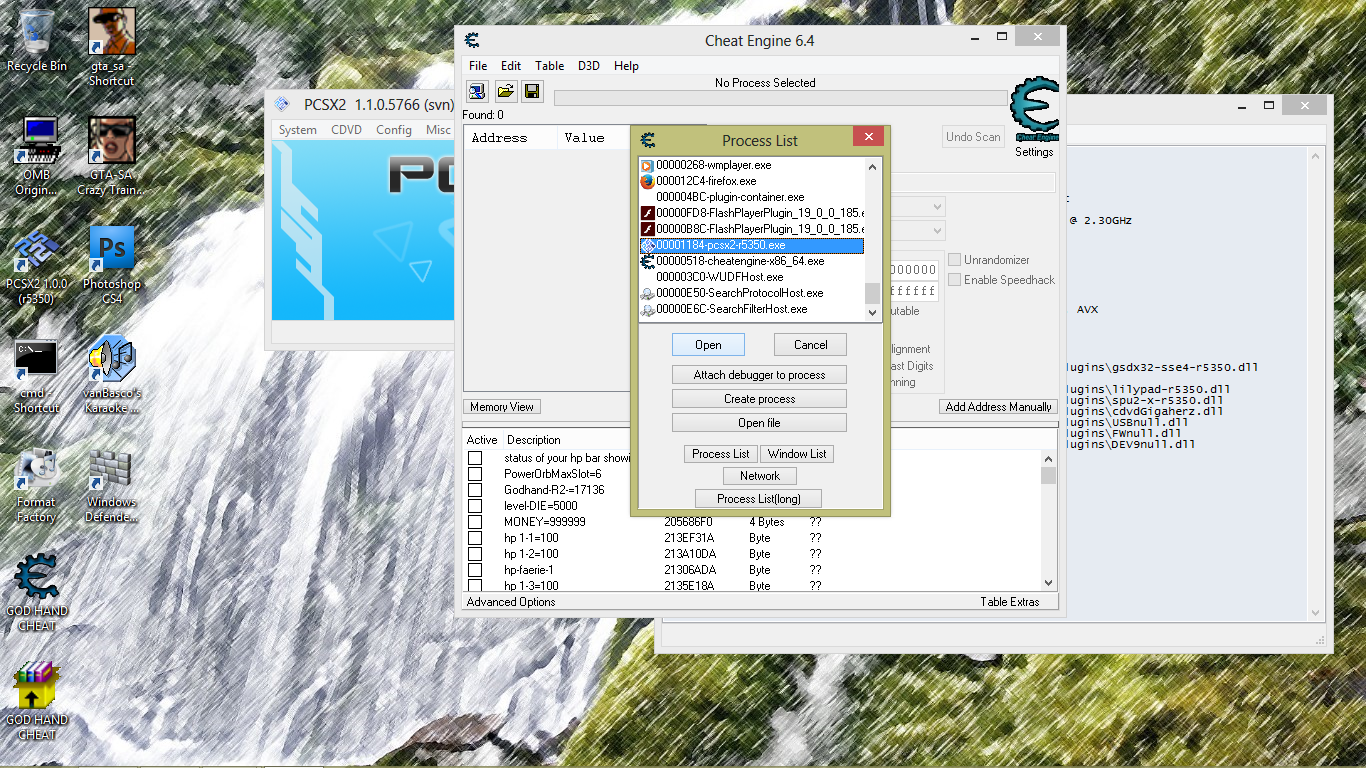This screenshot has height=768, width=1366.
Task: Open the File menu in Cheat Engine
Action: (x=479, y=66)
